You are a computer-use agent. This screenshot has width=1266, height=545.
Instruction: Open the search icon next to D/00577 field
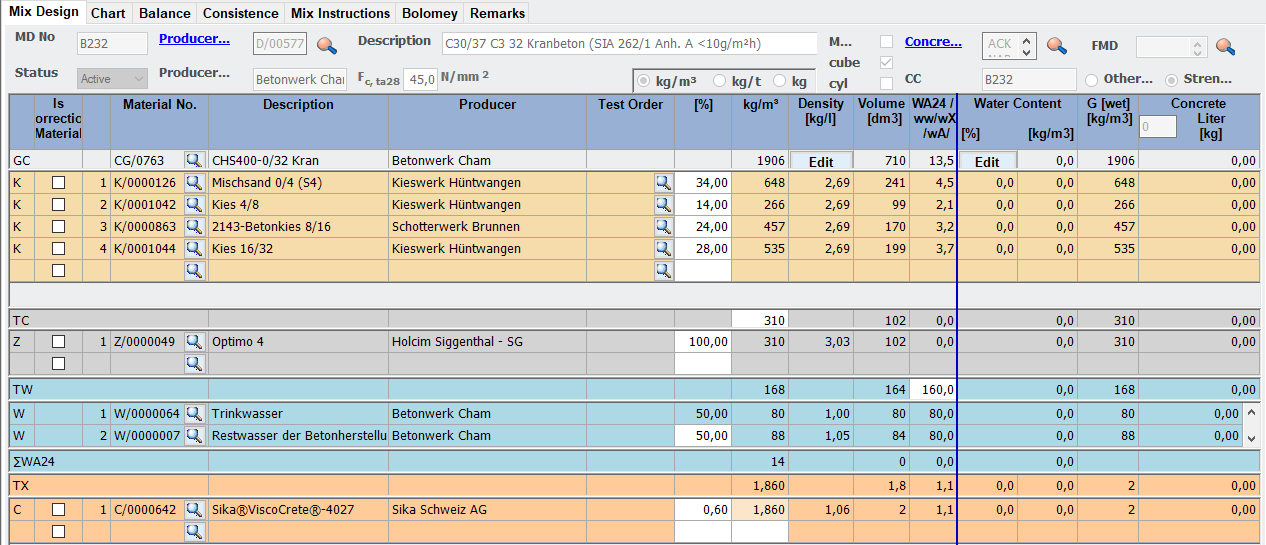click(x=326, y=44)
